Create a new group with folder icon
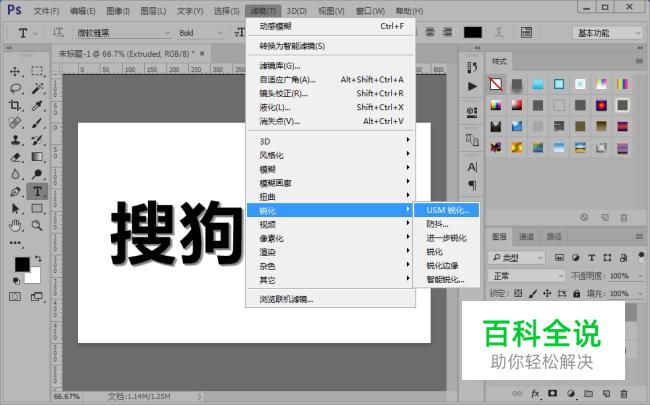The height and width of the screenshot is (405, 650). click(x=588, y=394)
